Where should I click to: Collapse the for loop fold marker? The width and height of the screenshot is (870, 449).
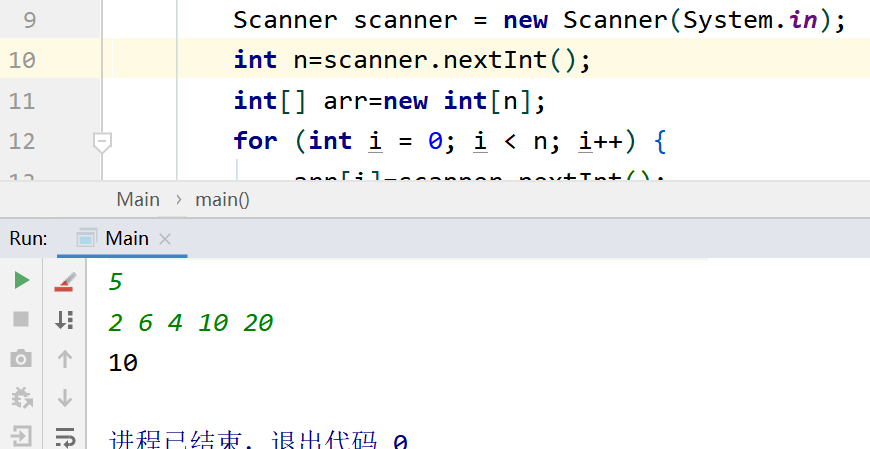coord(102,142)
